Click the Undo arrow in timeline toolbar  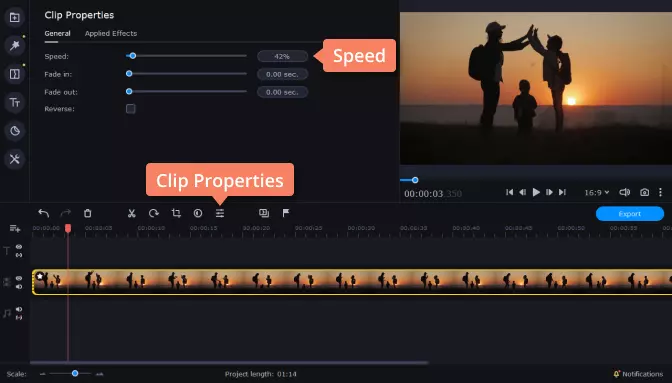click(x=44, y=213)
